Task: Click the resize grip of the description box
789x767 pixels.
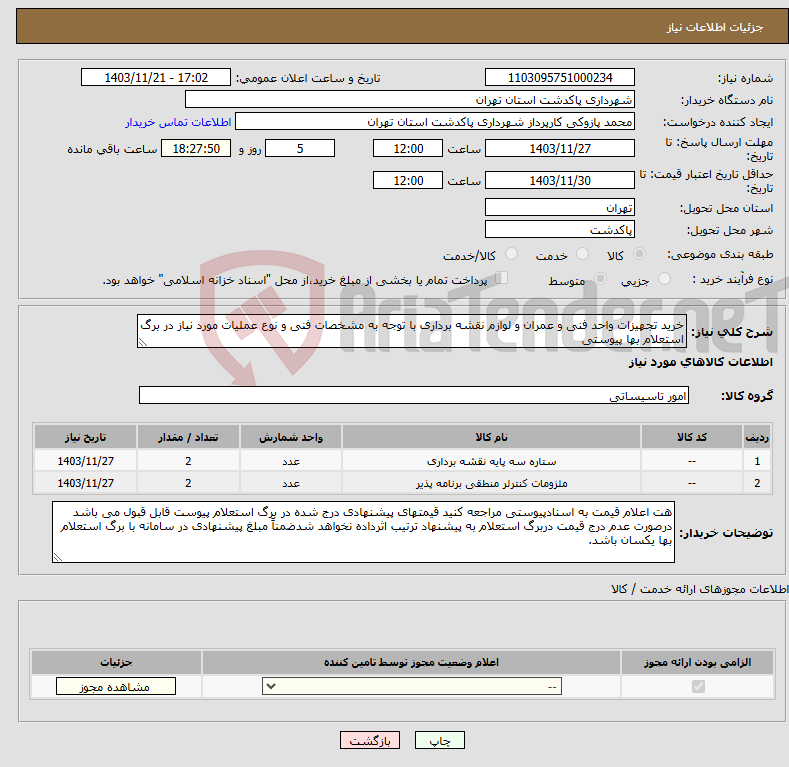Action: point(142,342)
